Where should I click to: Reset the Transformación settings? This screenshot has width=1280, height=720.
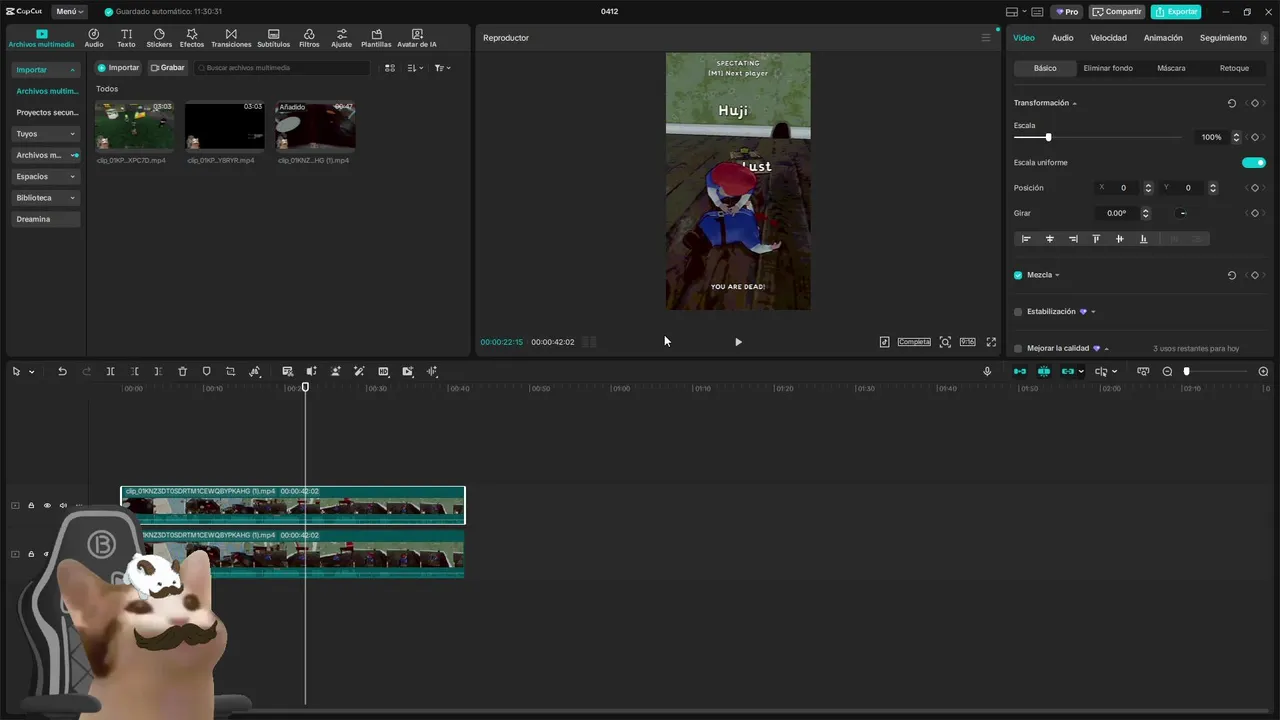[1232, 103]
